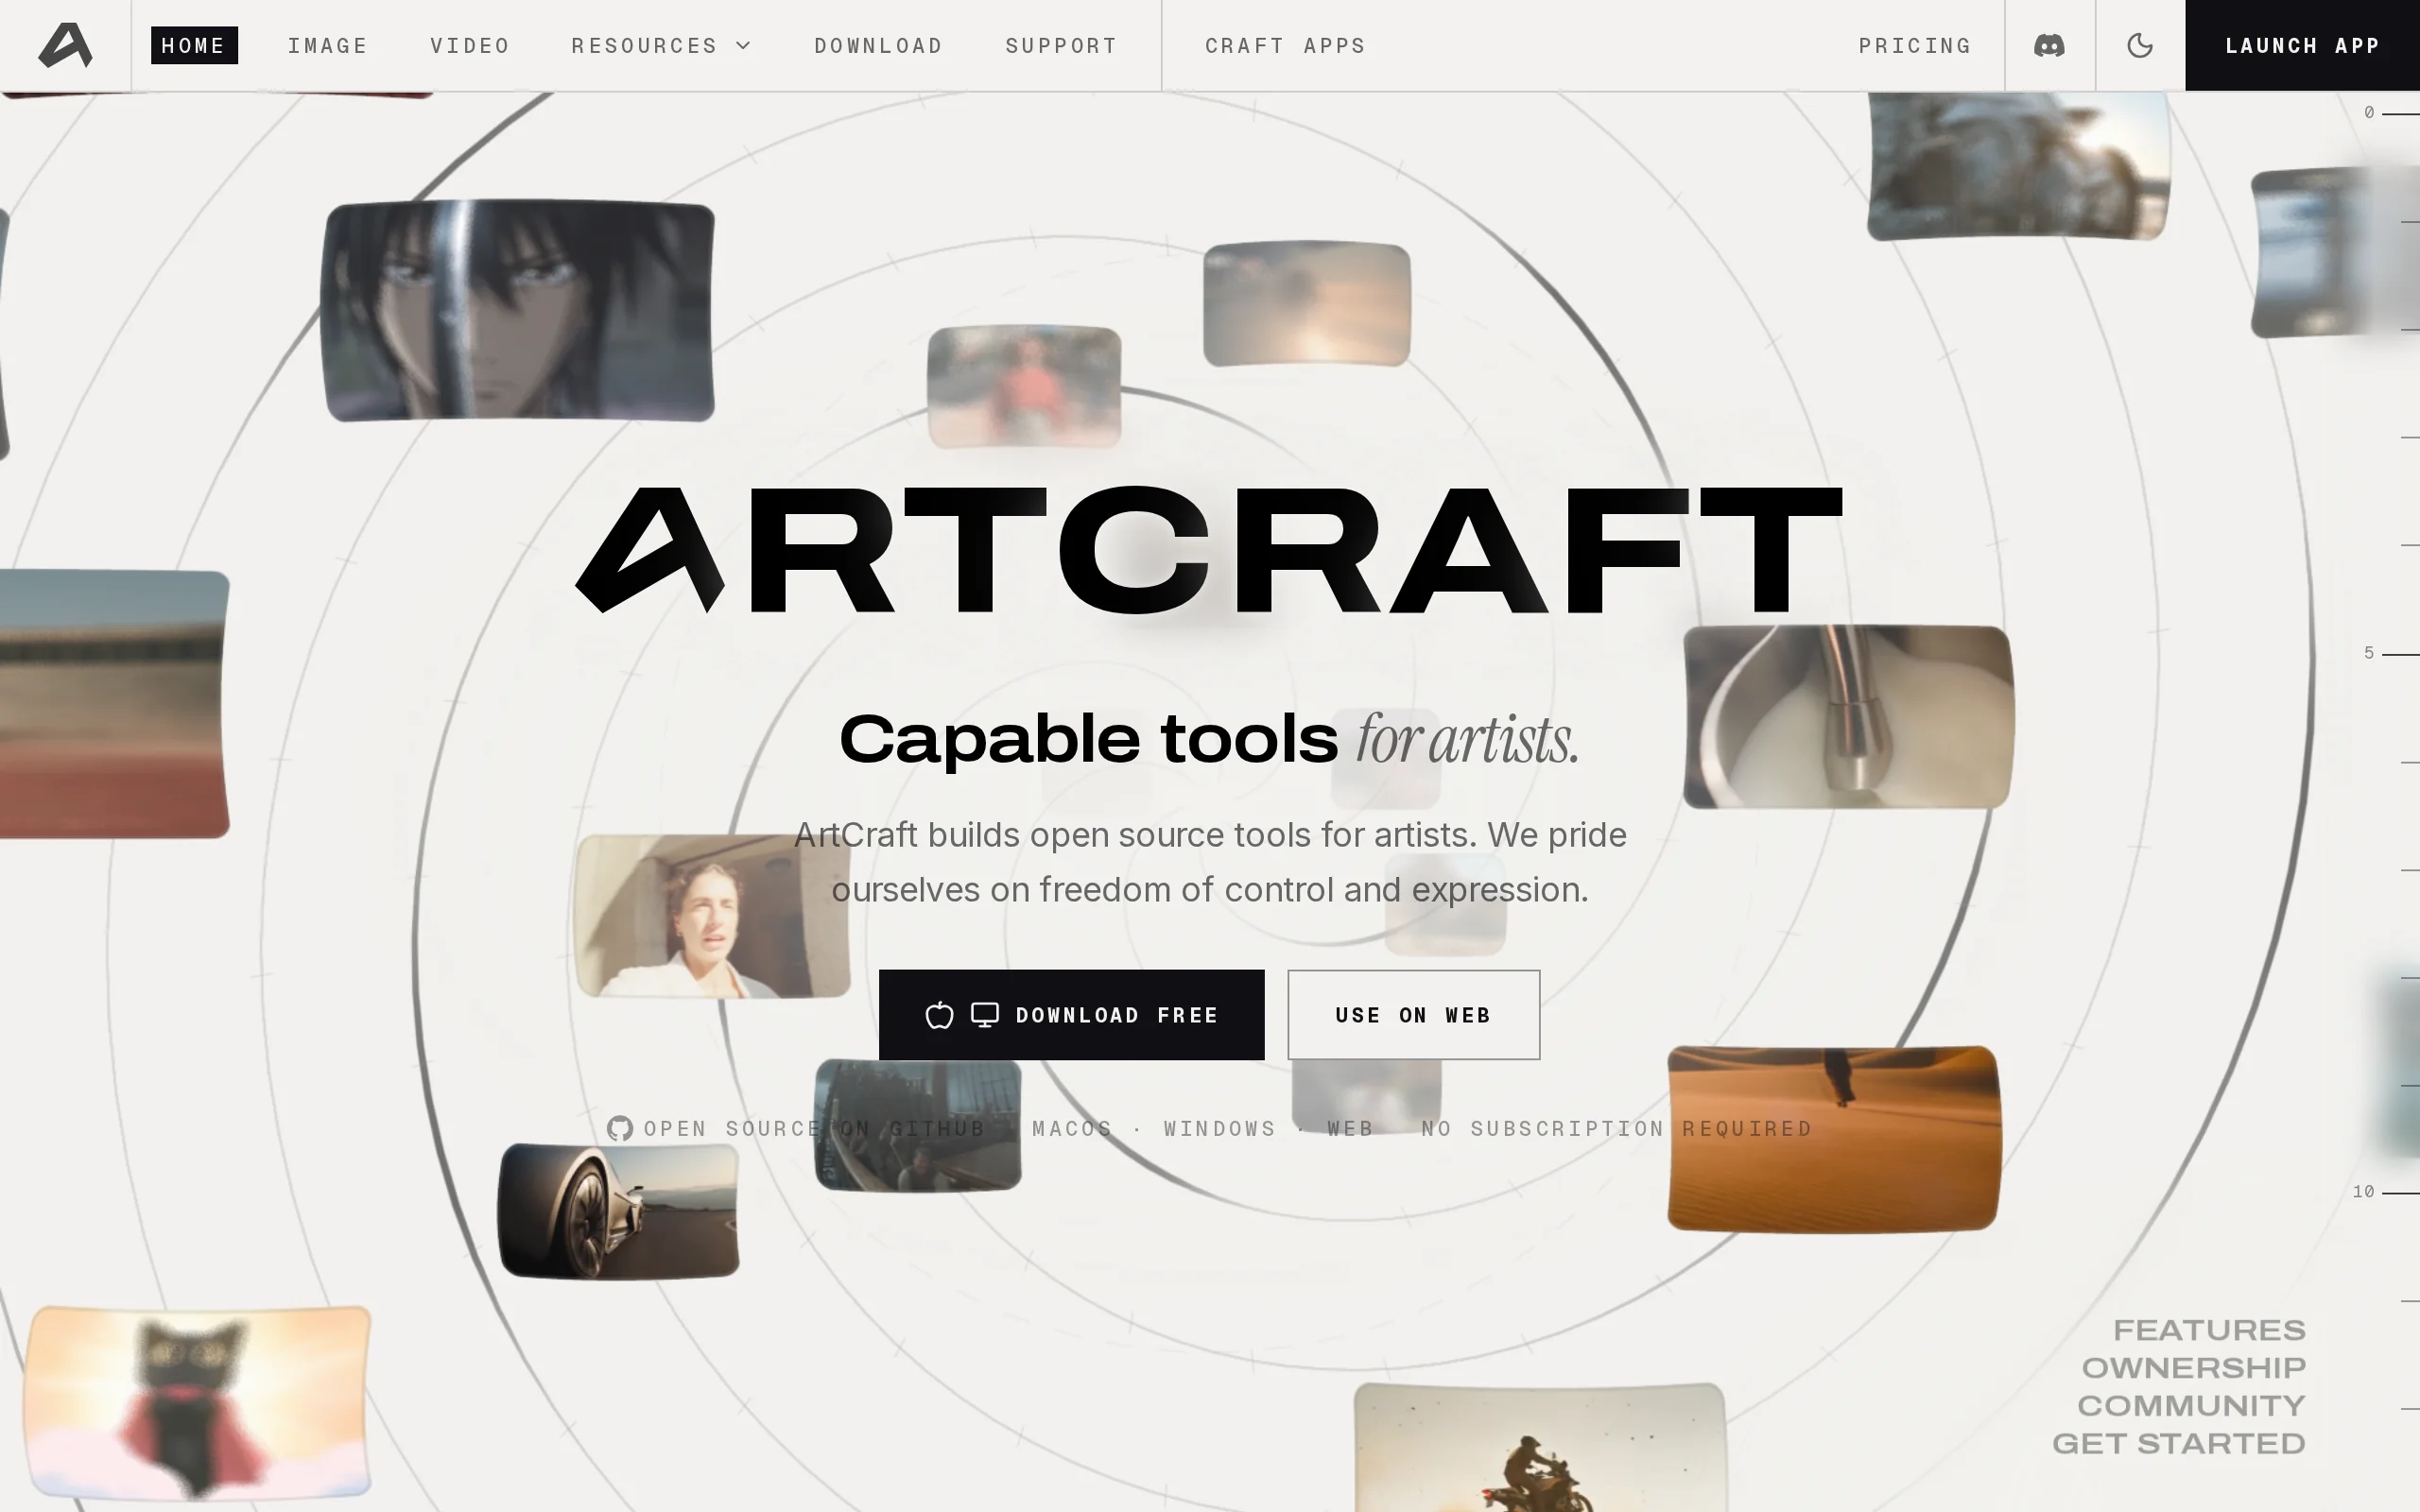Viewport: 2420px width, 1512px height.
Task: Open the Discord icon link
Action: 2049,45
